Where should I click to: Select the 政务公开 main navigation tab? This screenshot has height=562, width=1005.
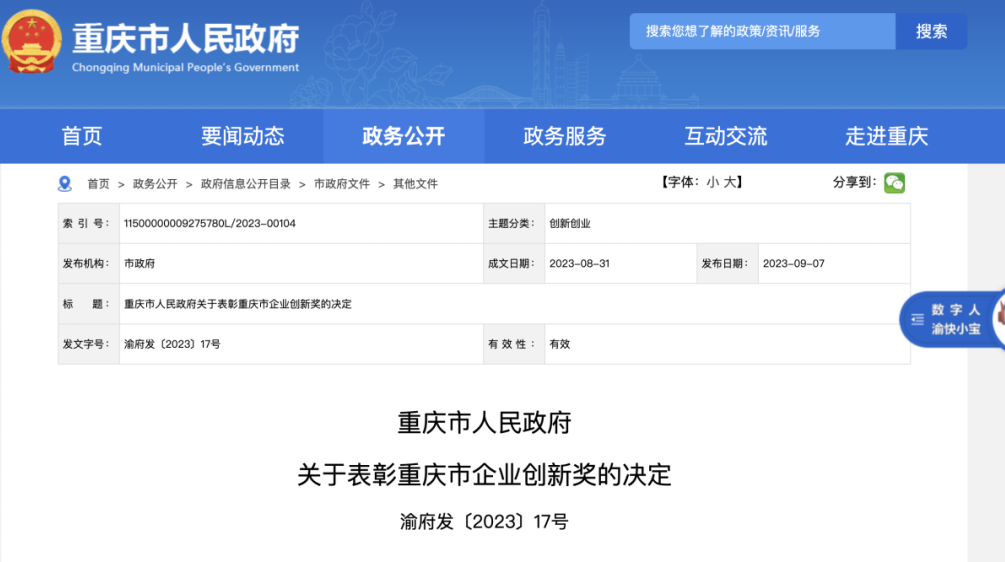point(403,136)
